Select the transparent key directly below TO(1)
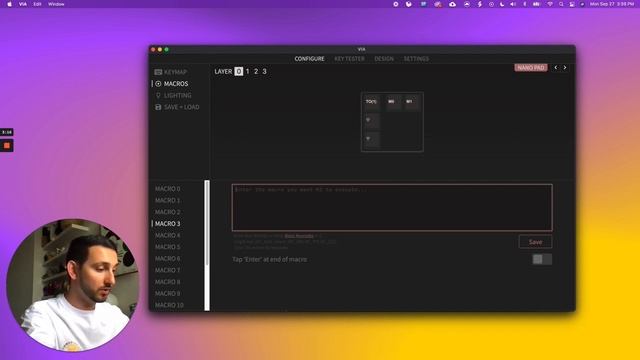 [371, 121]
